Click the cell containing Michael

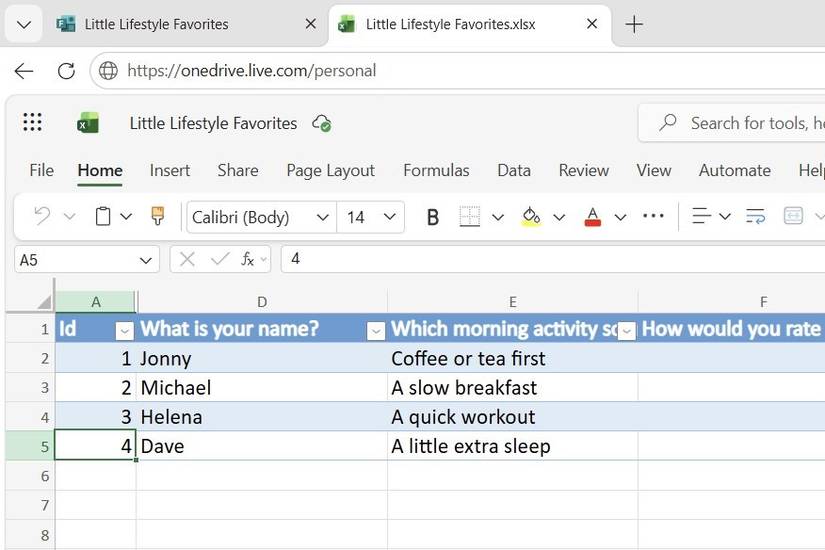261,388
